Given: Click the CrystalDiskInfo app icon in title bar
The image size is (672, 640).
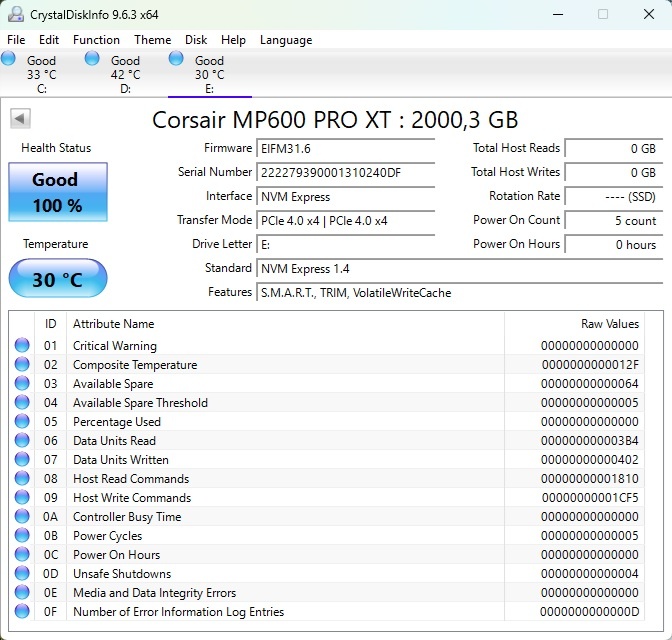Looking at the screenshot, I should (16, 14).
